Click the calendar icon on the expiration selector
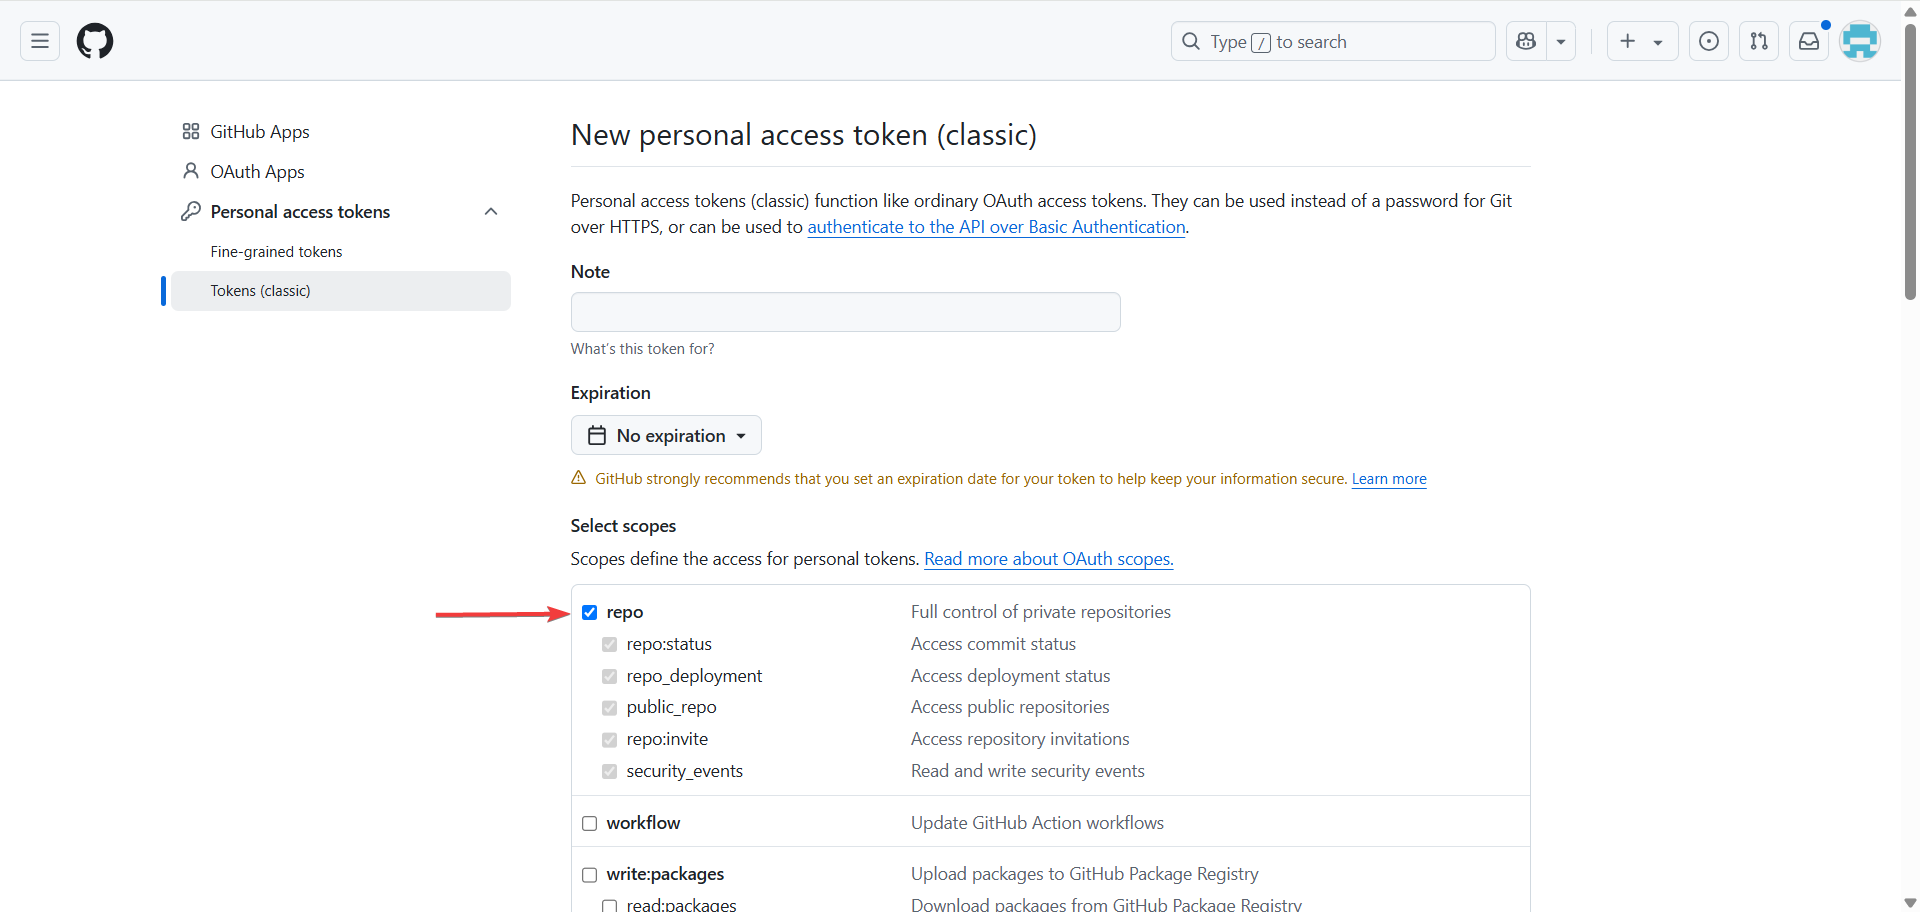The image size is (1920, 912). [x=596, y=435]
